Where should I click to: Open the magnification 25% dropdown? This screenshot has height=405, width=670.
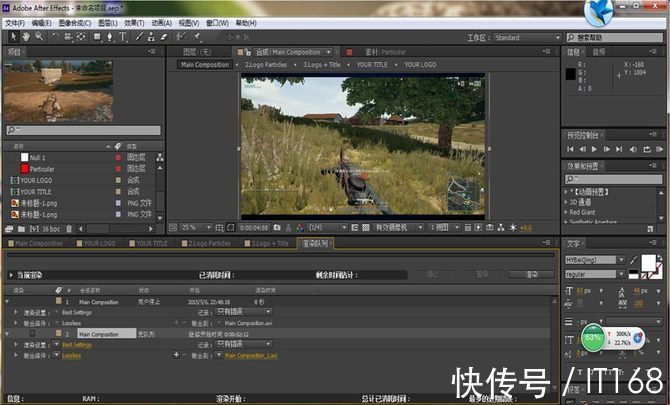[196, 228]
